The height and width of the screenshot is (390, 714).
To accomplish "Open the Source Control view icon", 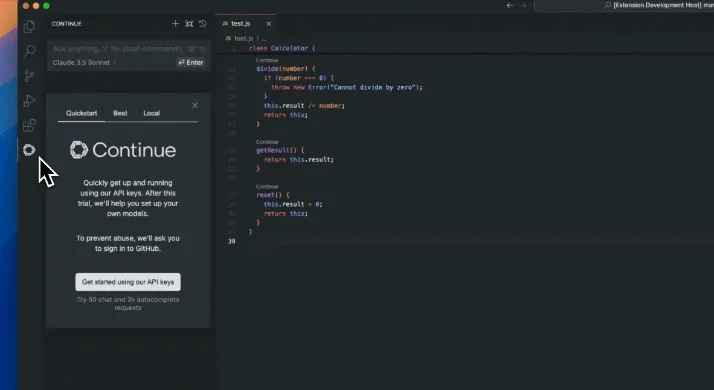I will pyautogui.click(x=29, y=76).
